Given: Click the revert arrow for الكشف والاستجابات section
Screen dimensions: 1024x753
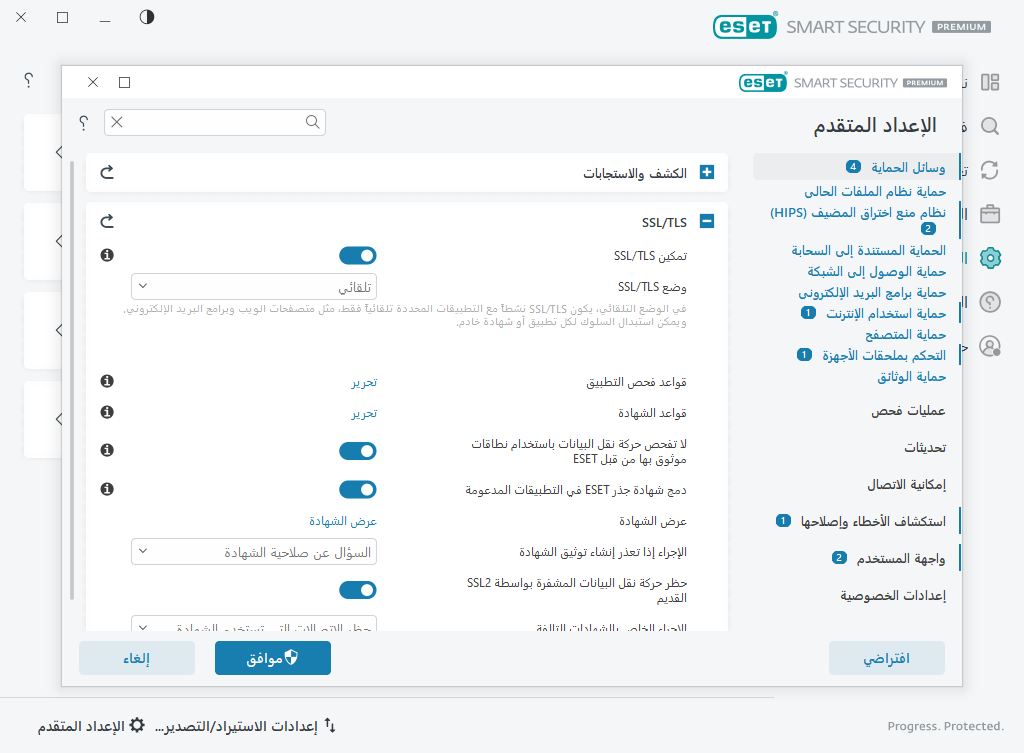Looking at the screenshot, I should tap(108, 172).
